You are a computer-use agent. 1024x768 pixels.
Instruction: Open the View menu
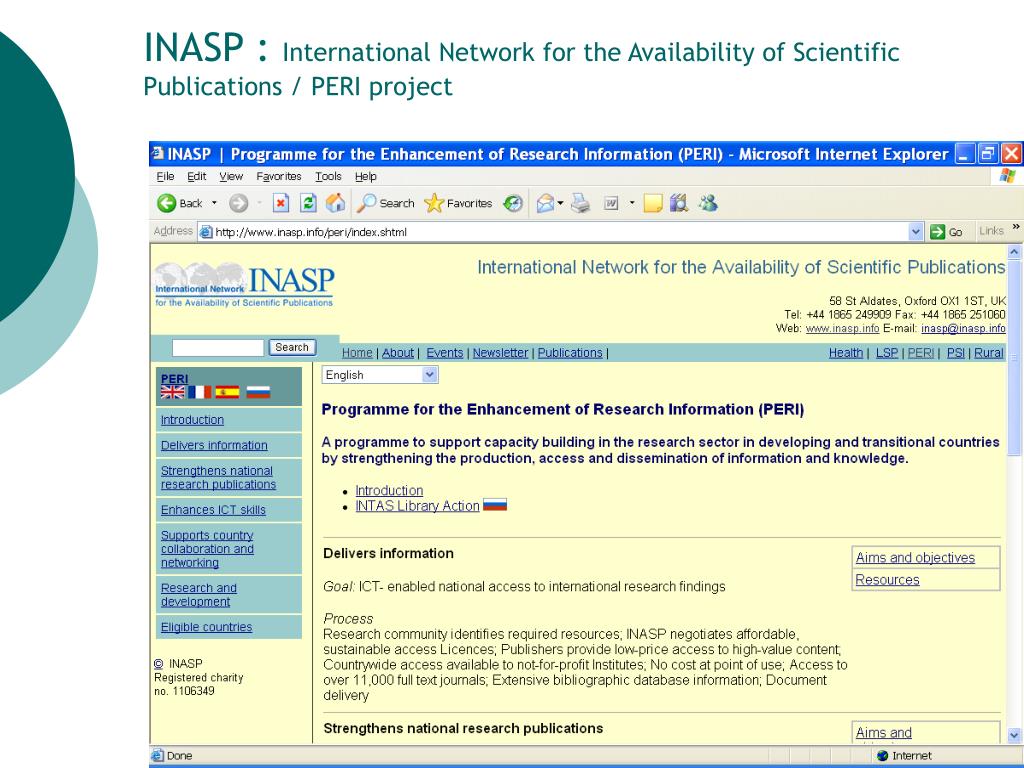231,176
